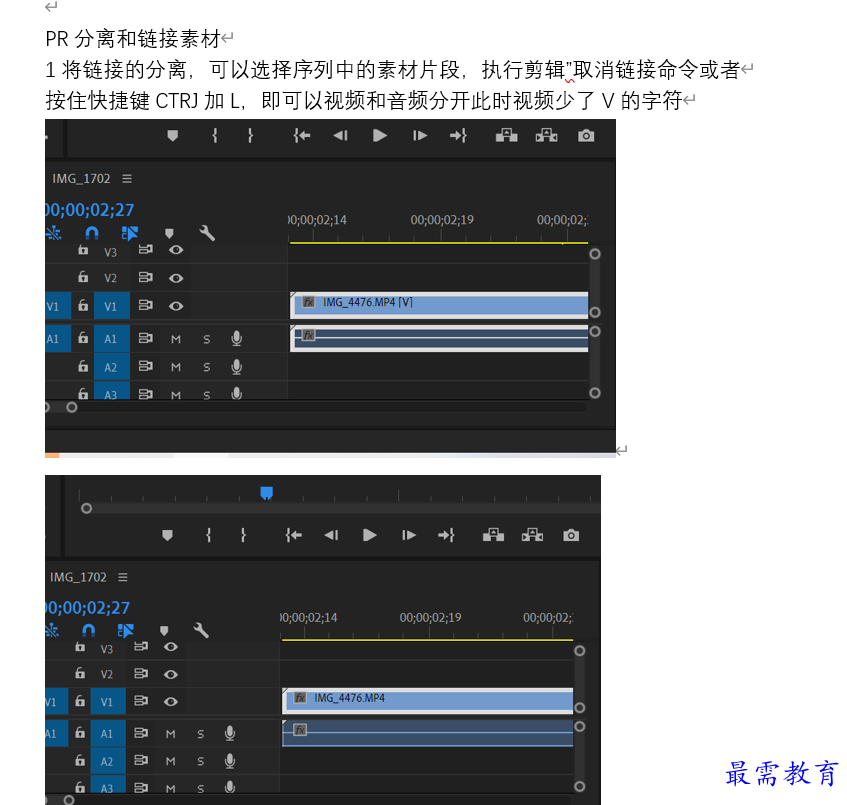Toggle V2 sync lock in upper timeline

point(145,277)
